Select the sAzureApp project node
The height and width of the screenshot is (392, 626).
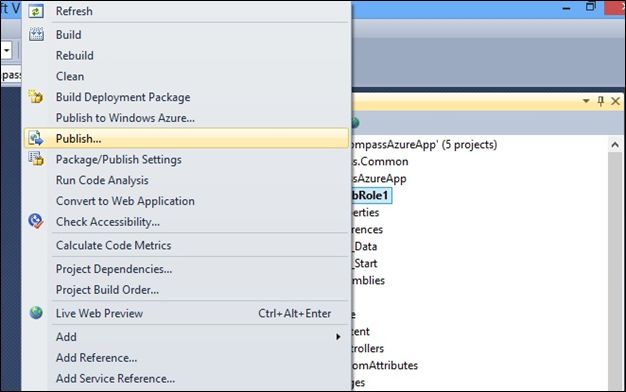click(x=379, y=178)
